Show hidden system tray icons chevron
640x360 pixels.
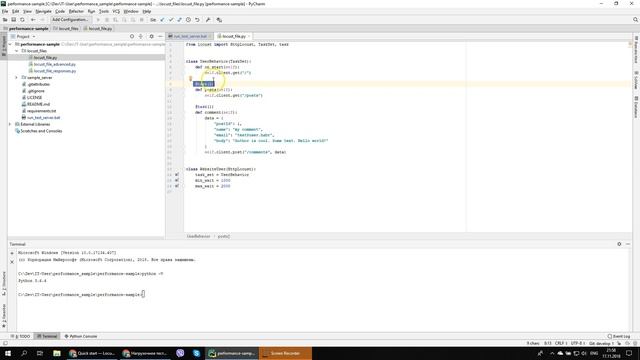[x=552, y=353]
